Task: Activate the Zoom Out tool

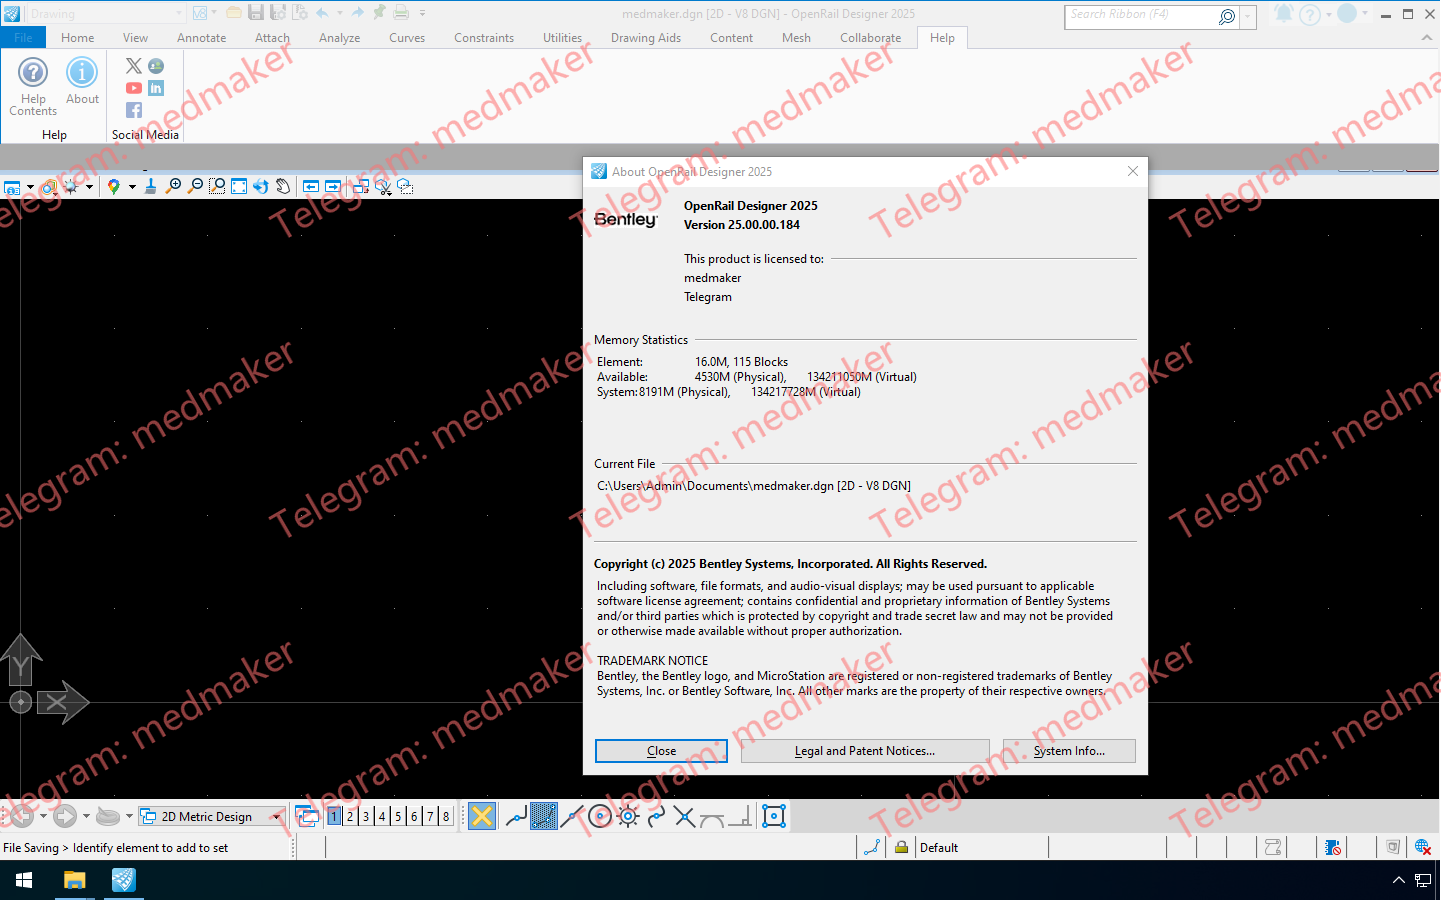Action: point(195,186)
